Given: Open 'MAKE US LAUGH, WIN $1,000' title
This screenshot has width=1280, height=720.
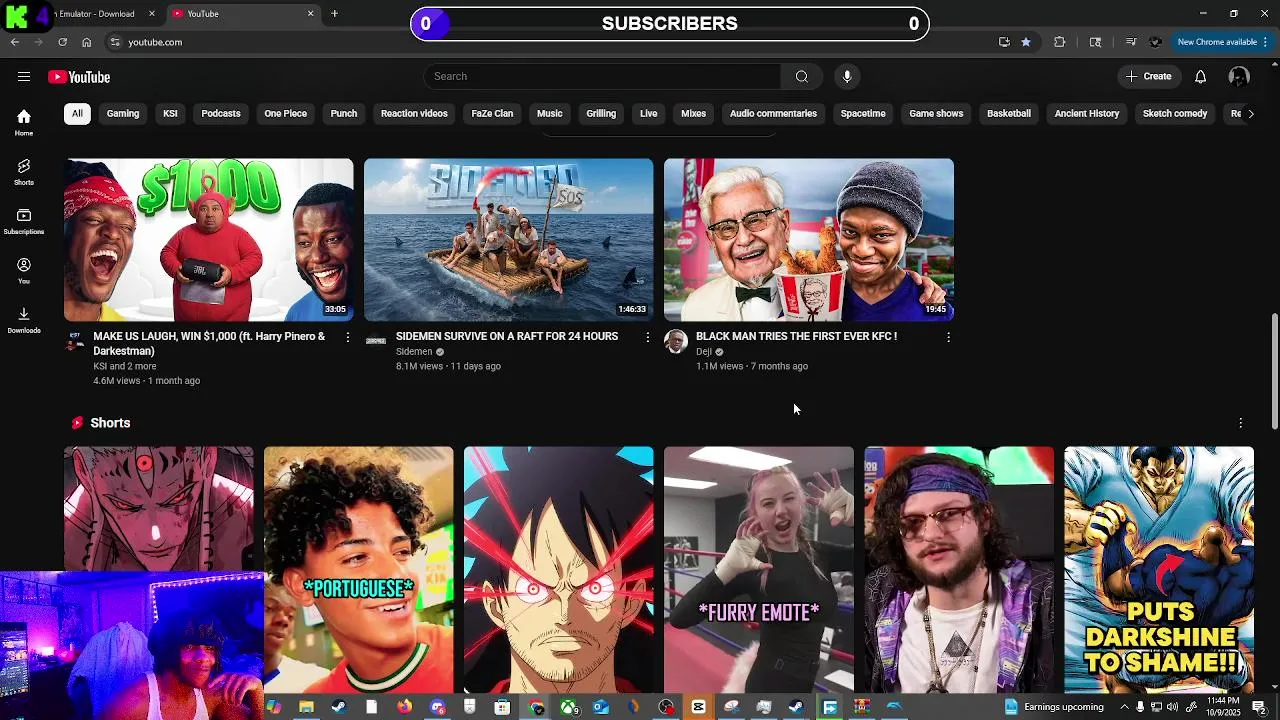Looking at the screenshot, I should click(209, 344).
